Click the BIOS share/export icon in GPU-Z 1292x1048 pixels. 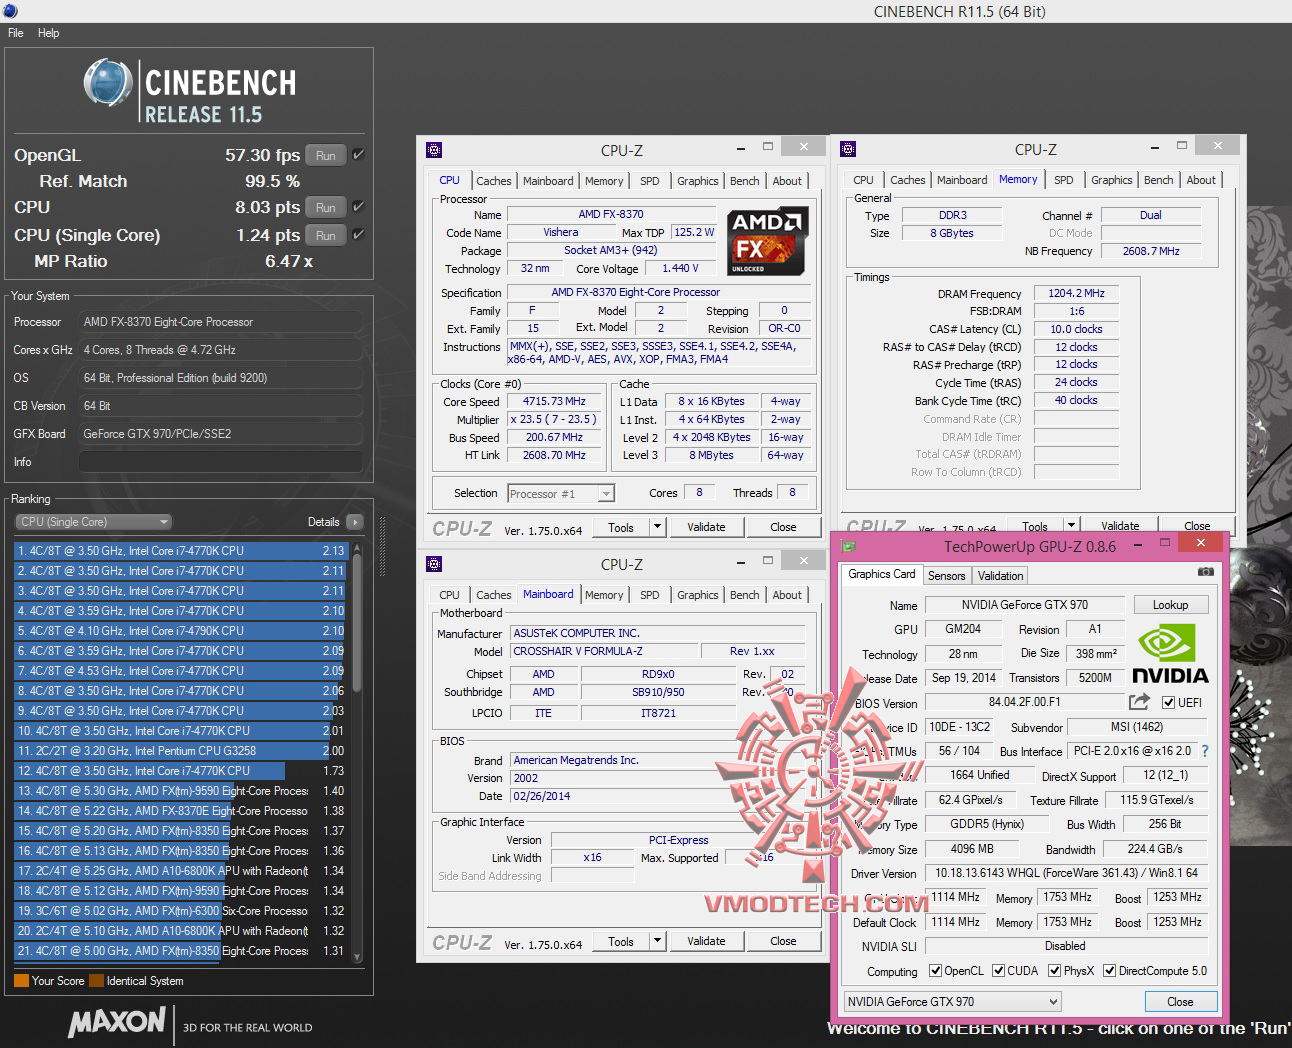[x=1139, y=702]
